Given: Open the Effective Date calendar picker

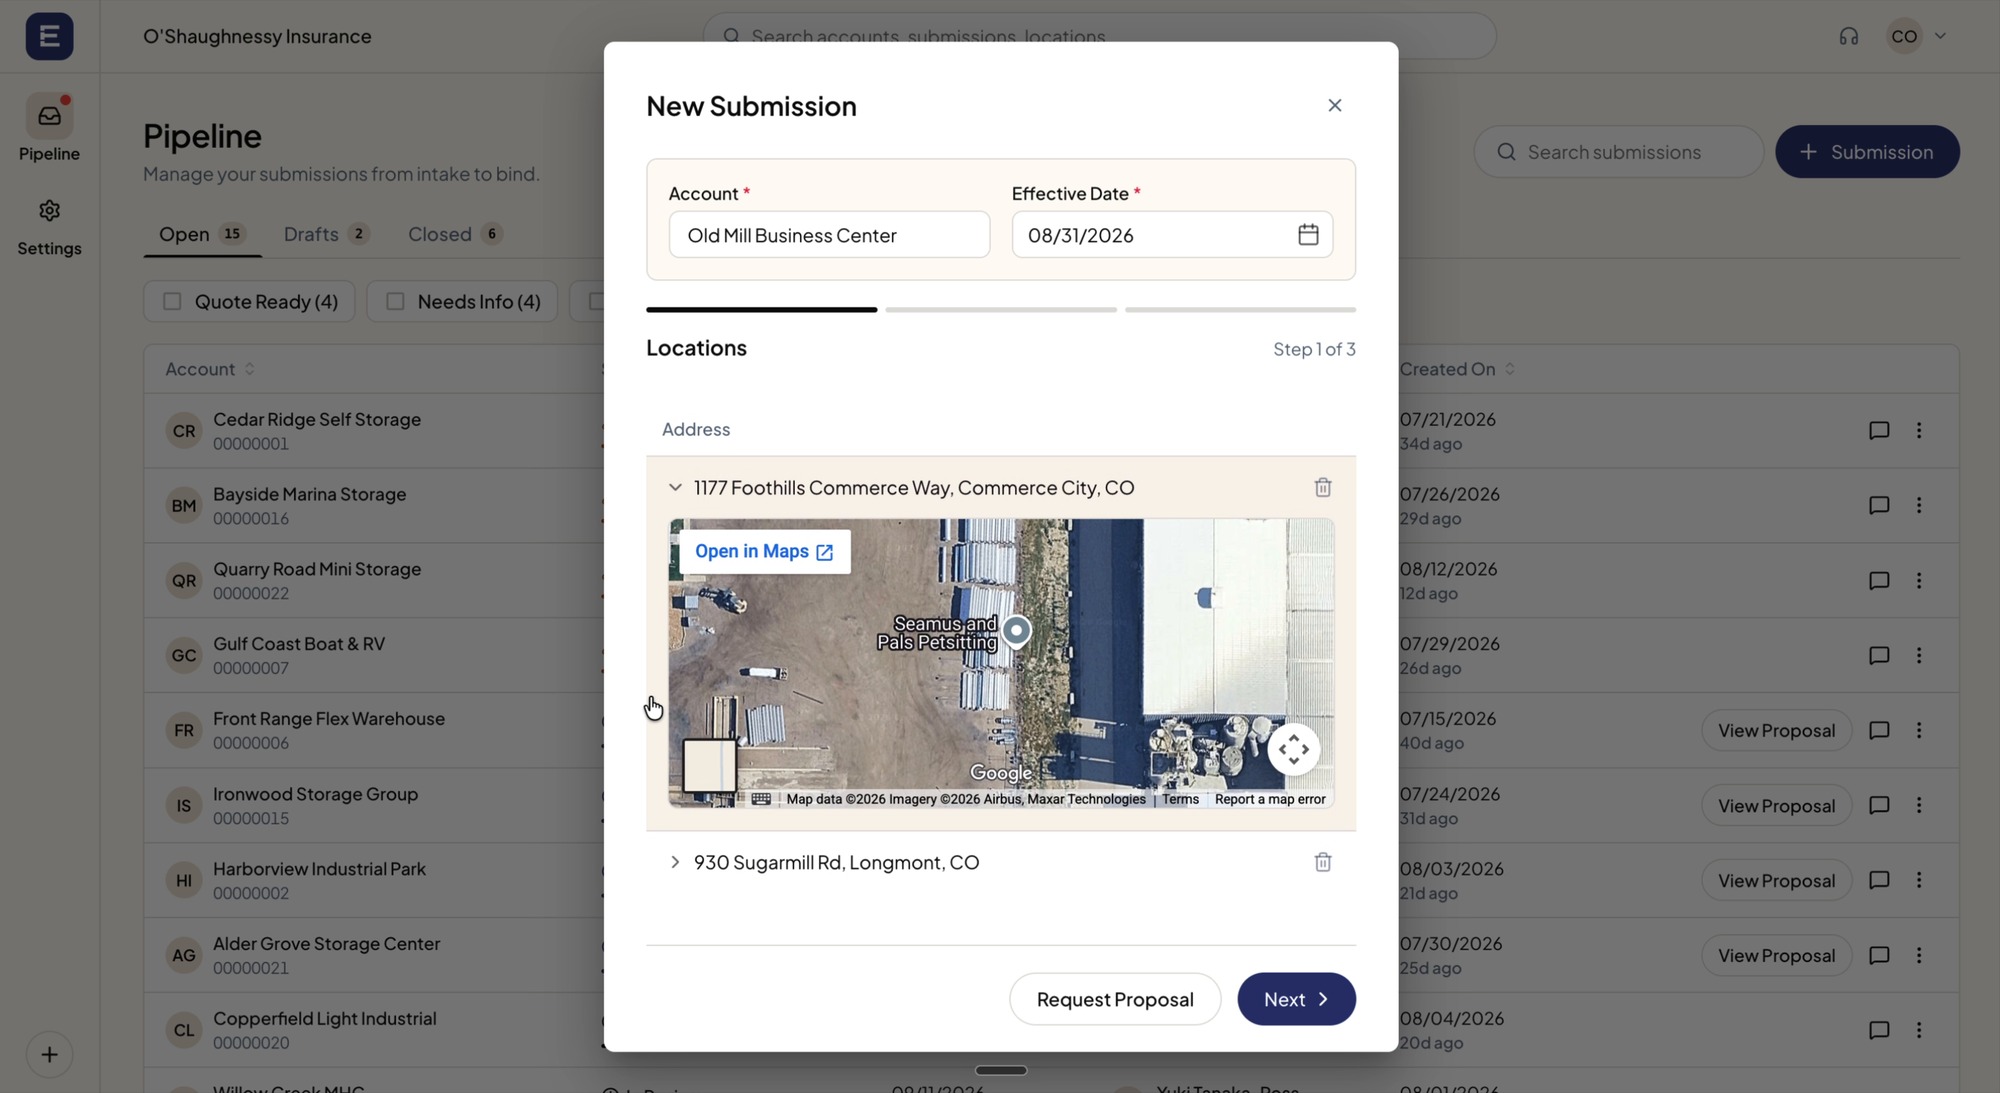Looking at the screenshot, I should (x=1308, y=235).
